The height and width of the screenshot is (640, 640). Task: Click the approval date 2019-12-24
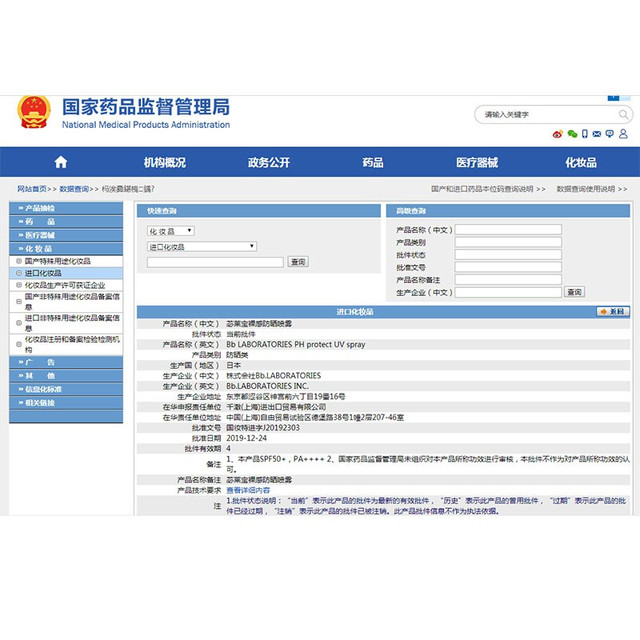[247, 438]
